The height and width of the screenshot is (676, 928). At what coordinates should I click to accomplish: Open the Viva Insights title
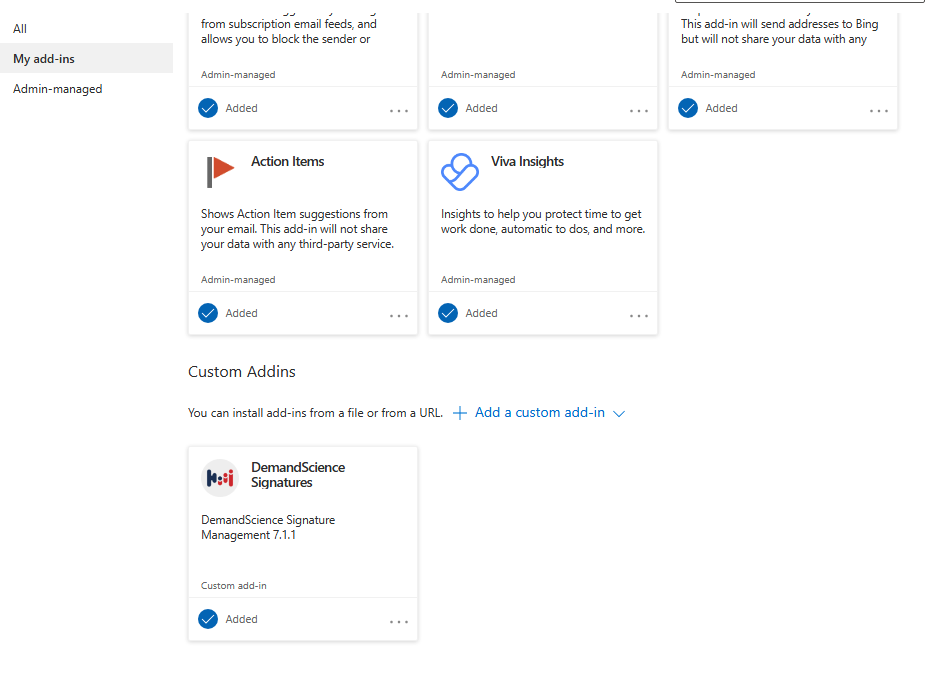tap(527, 161)
